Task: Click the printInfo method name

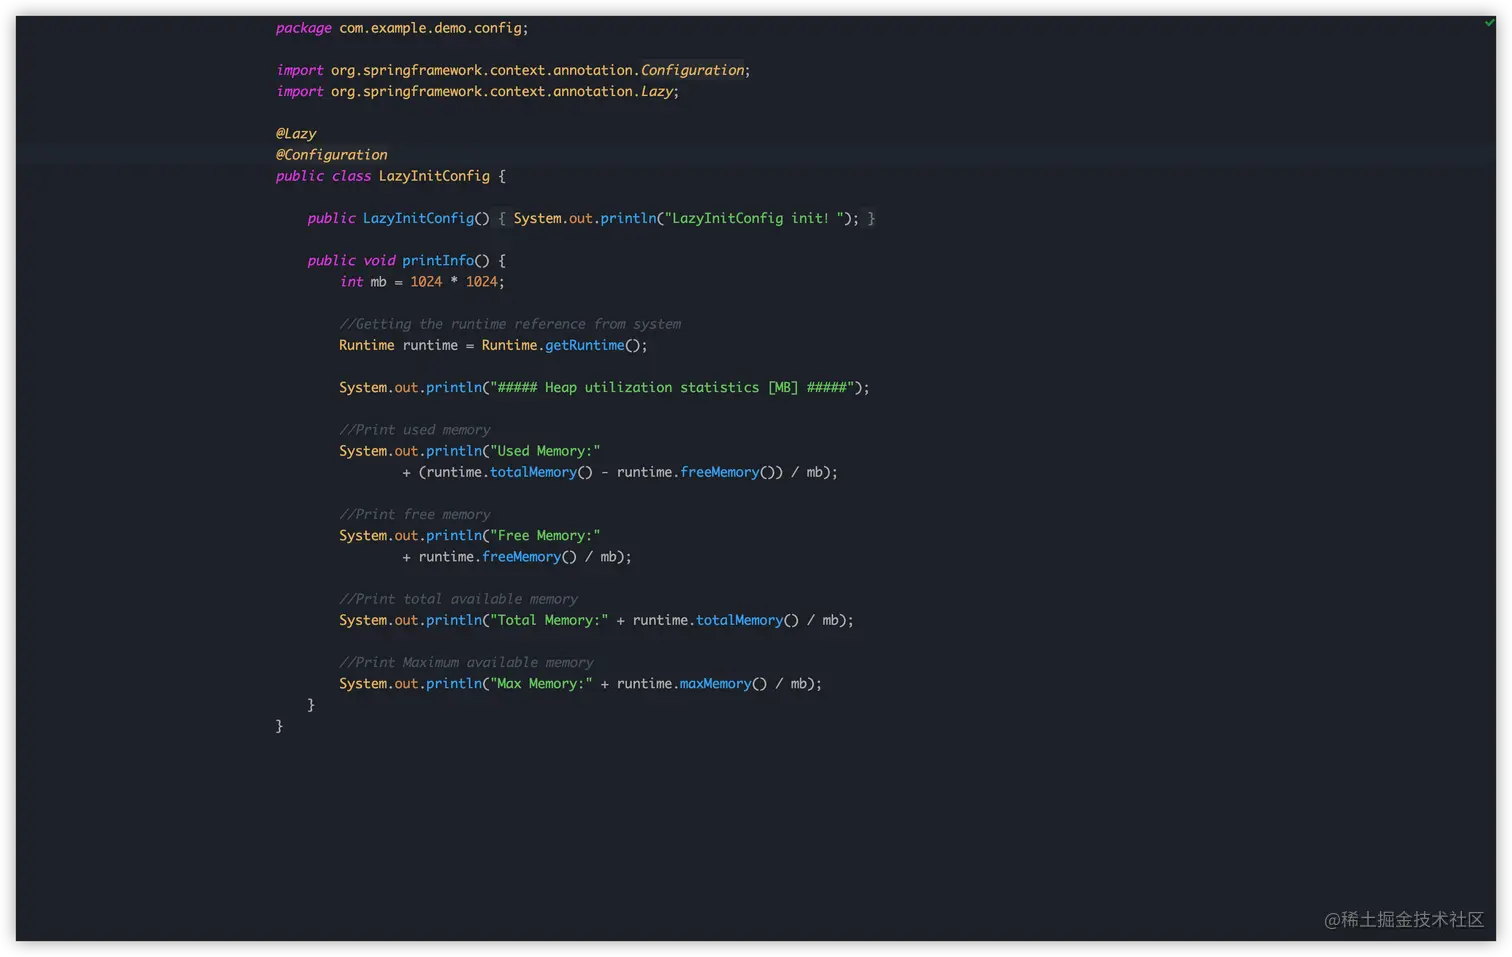Action: click(x=438, y=260)
